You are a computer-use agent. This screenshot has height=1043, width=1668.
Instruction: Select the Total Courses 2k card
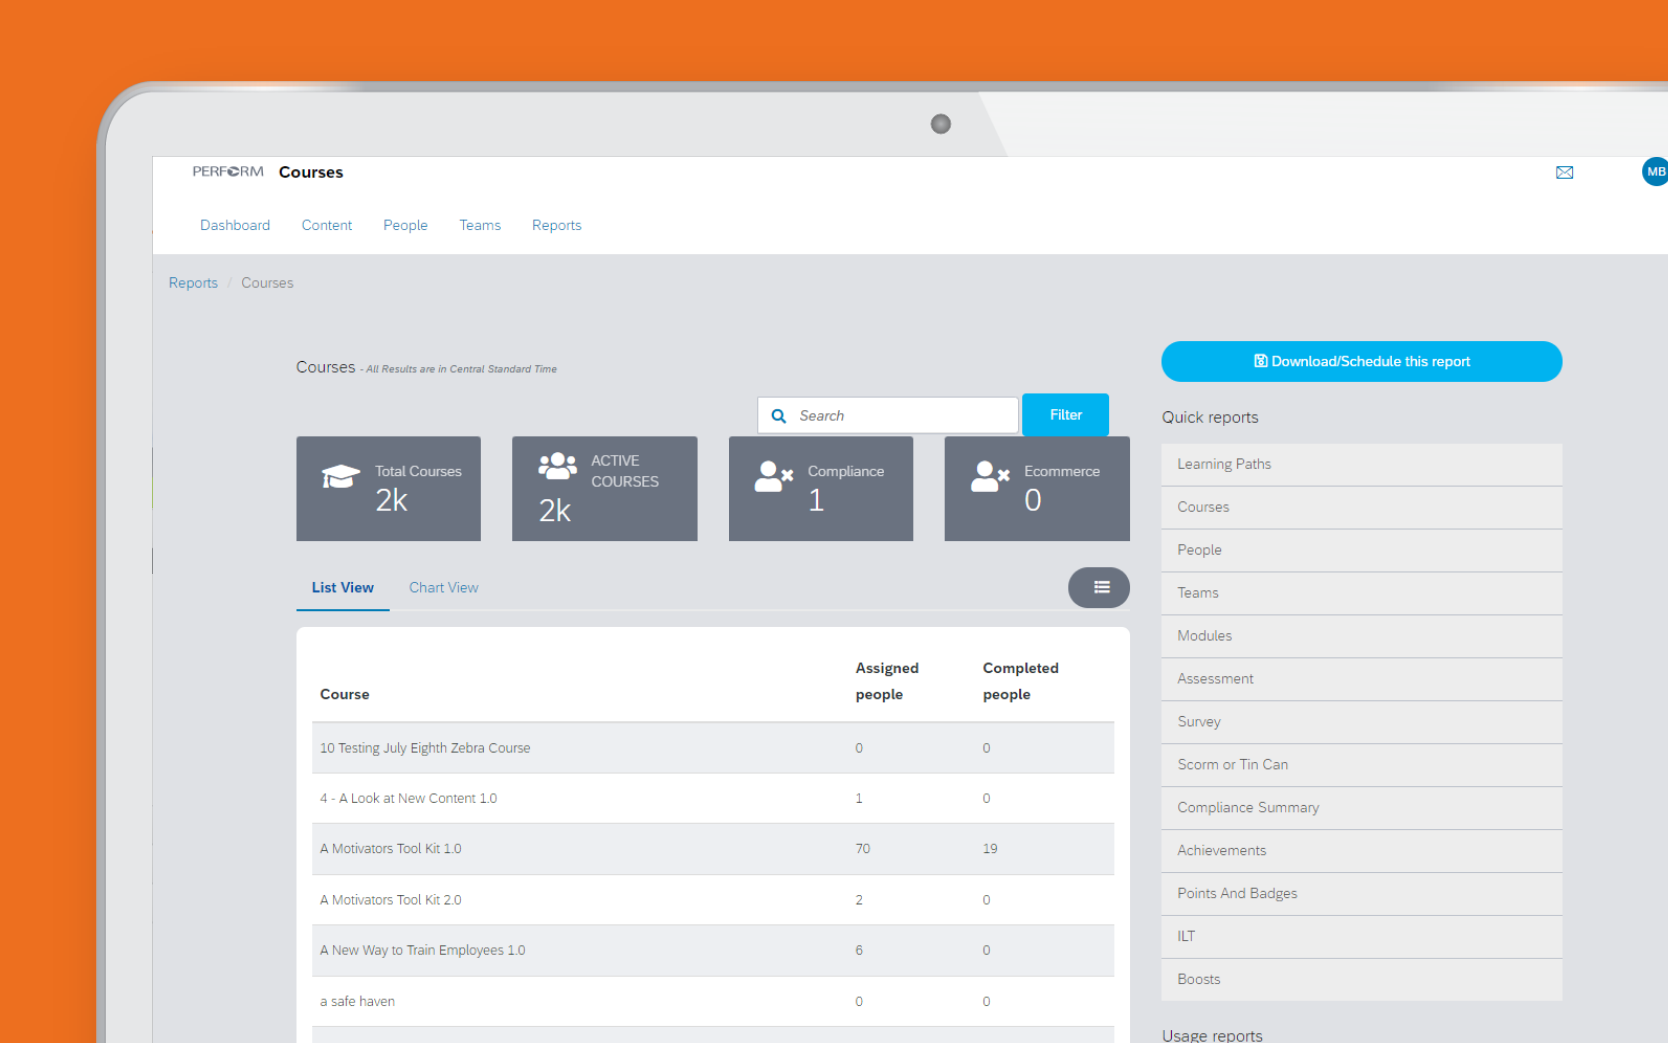(x=388, y=489)
